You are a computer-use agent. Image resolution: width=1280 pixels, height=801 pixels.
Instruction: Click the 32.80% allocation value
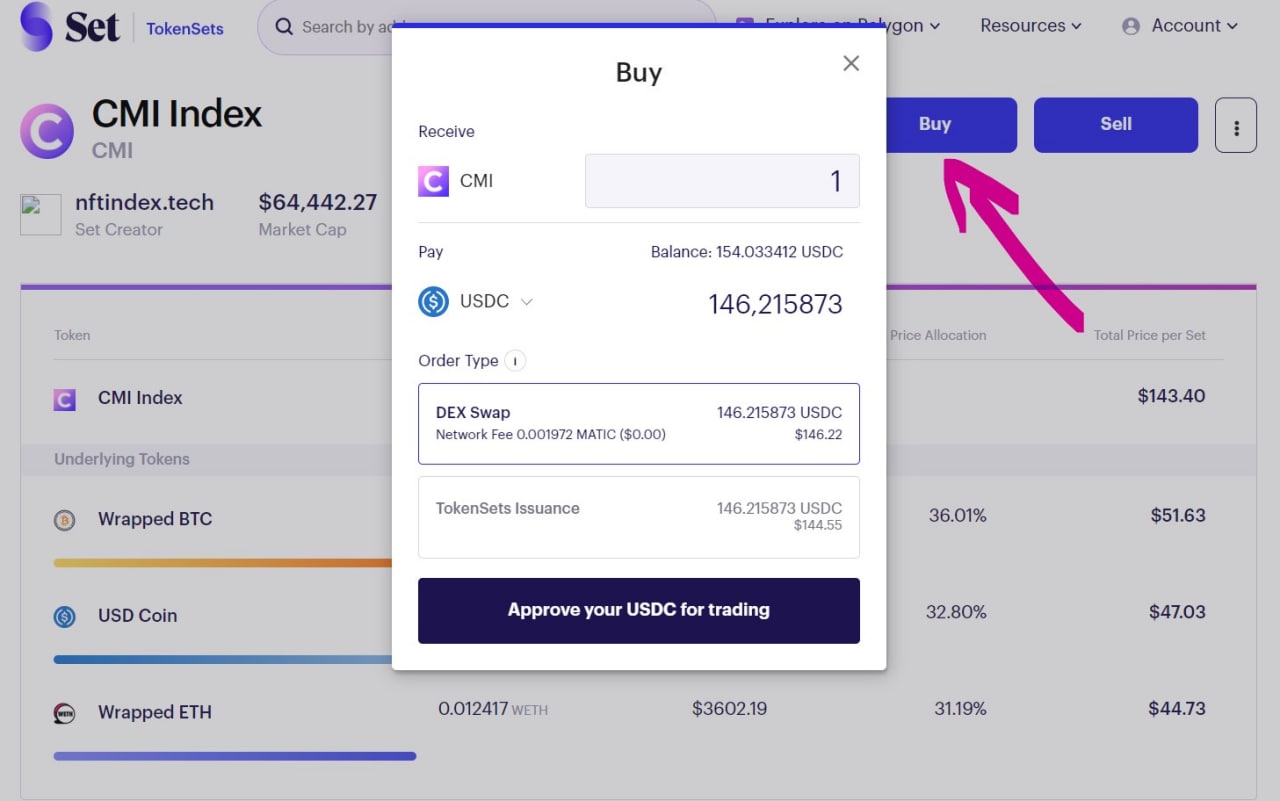click(956, 612)
